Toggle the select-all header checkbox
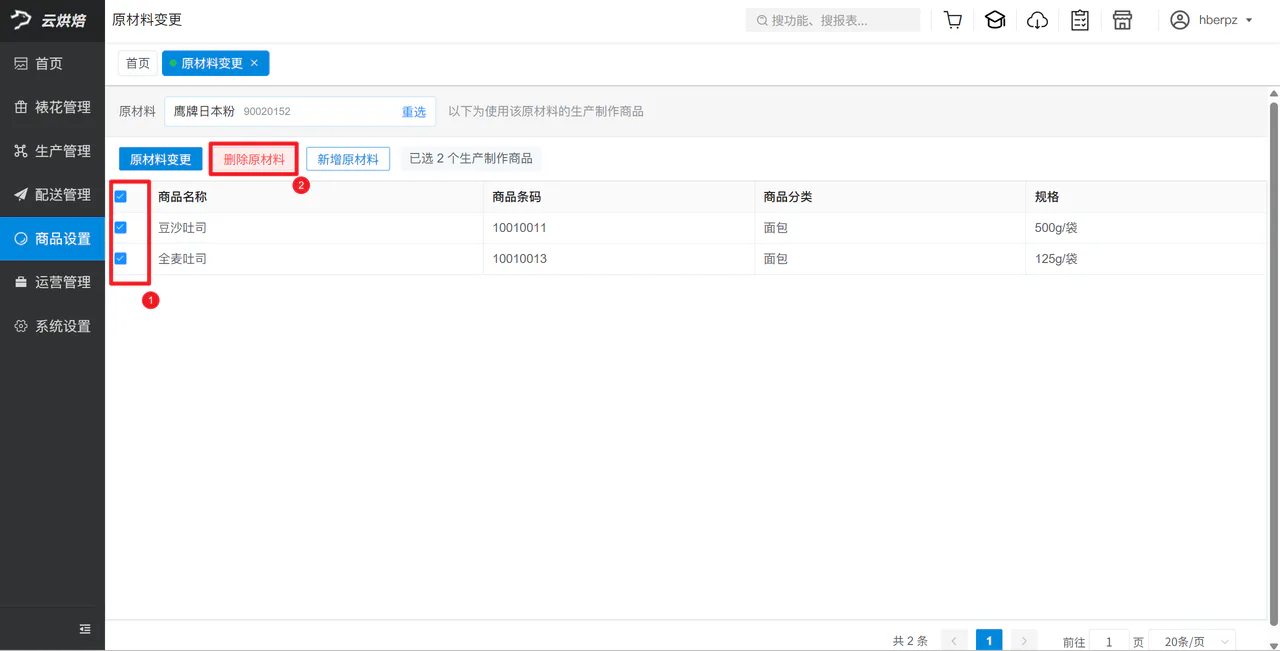This screenshot has height=651, width=1280. (x=121, y=197)
